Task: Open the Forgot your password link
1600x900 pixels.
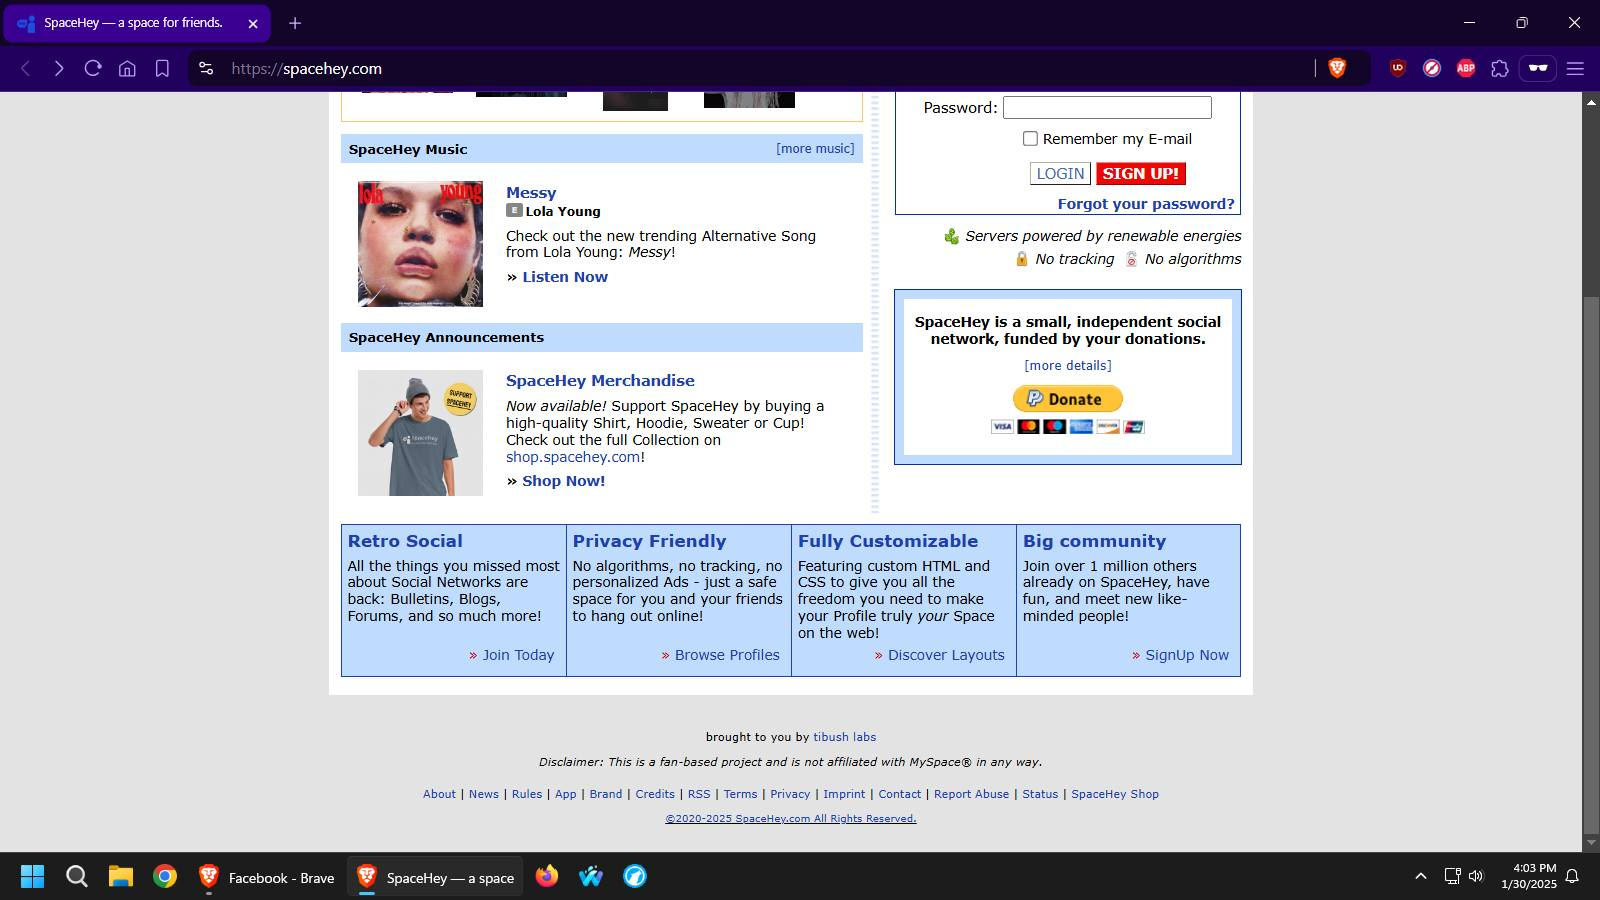Action: 1146,204
